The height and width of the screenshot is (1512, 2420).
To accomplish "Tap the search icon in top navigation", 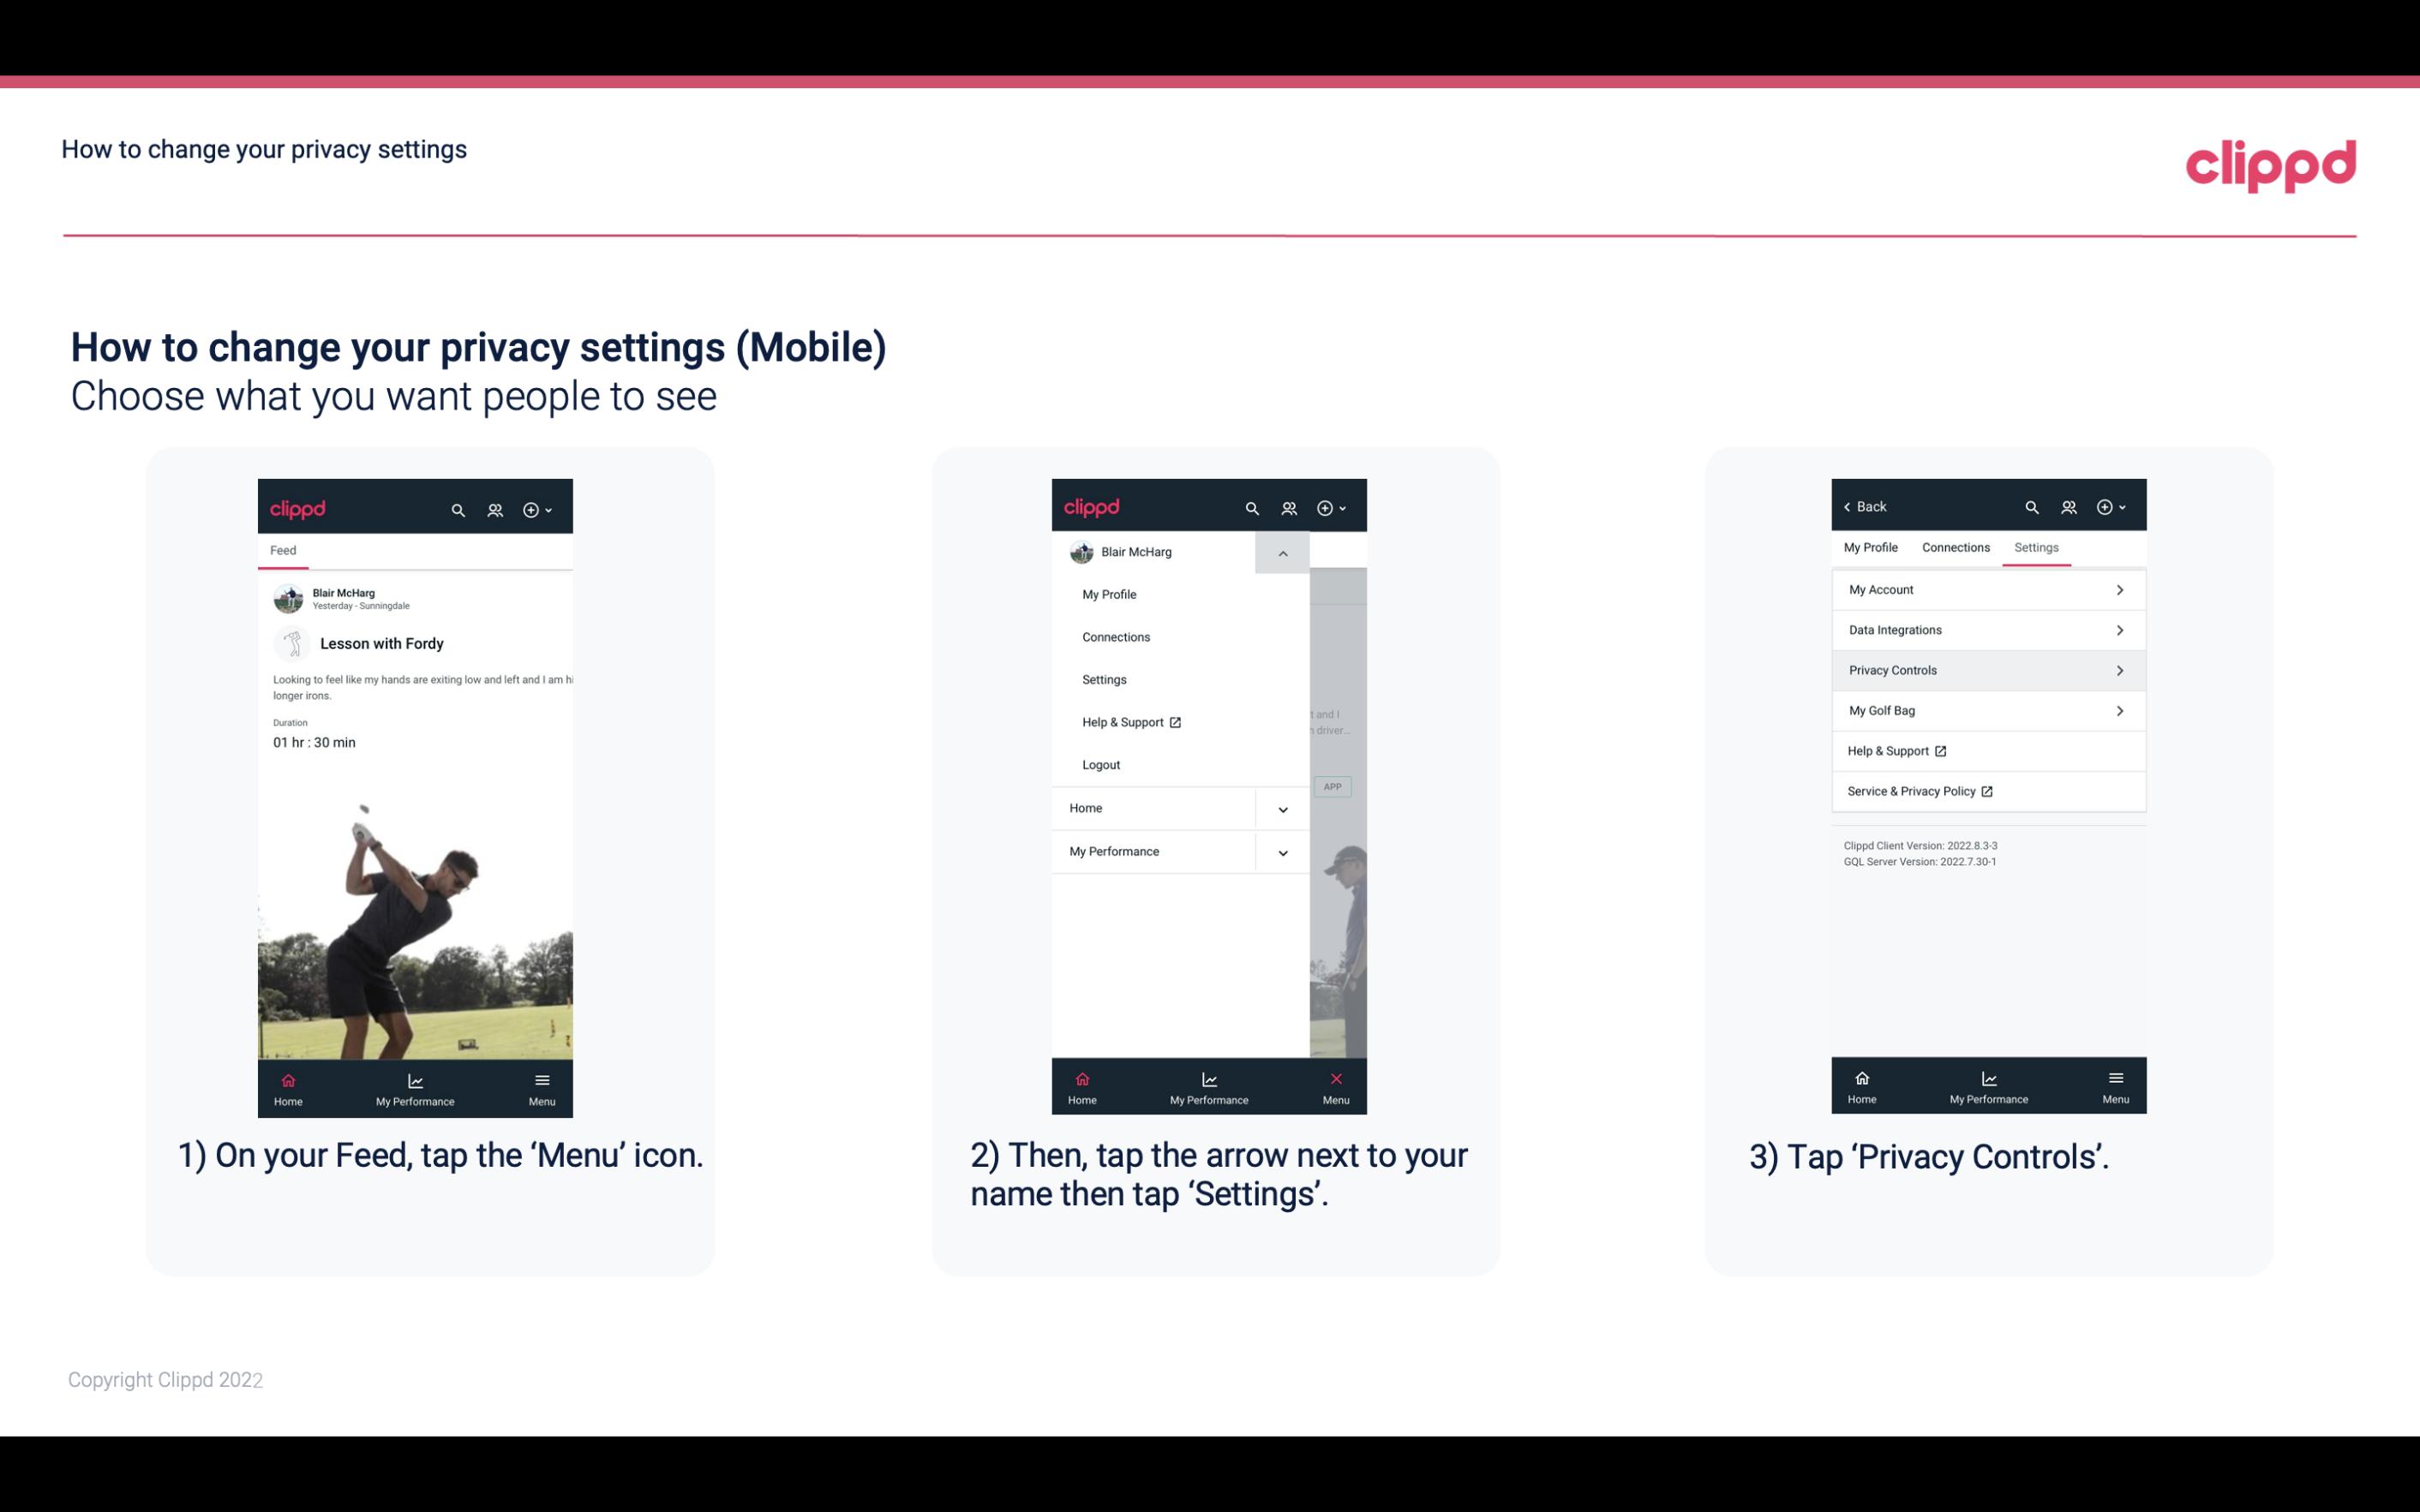I will pyautogui.click(x=457, y=509).
